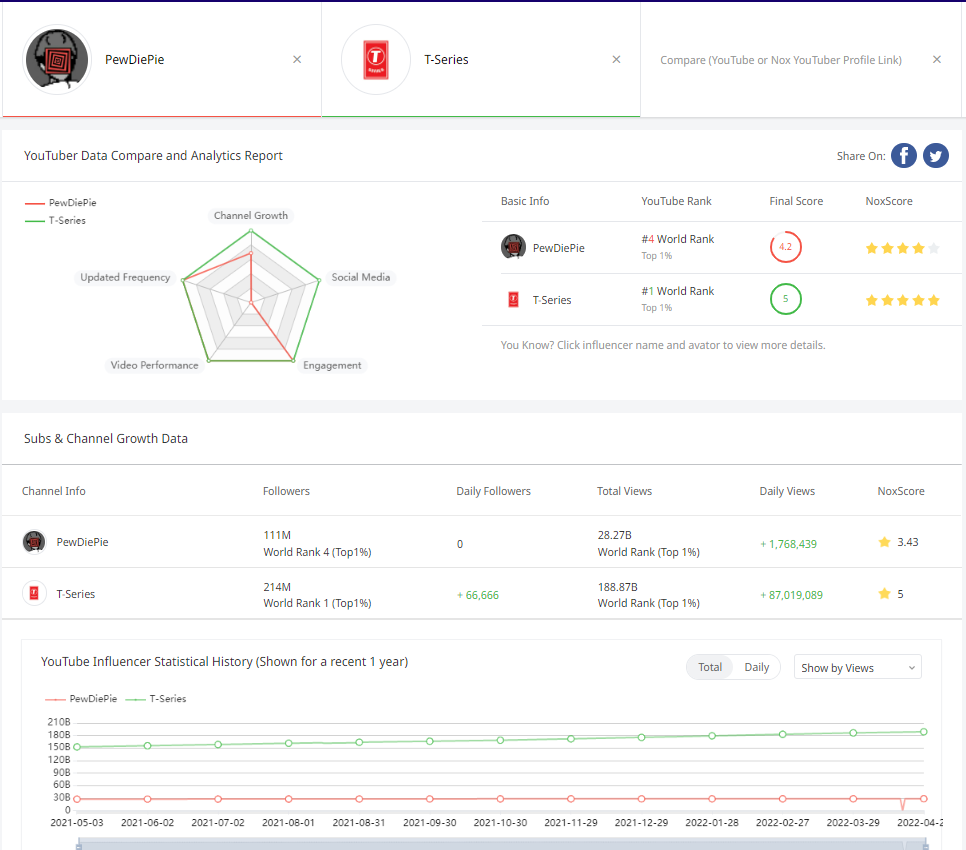Click the 3.43 NoxScore star icon

pyautogui.click(x=885, y=542)
